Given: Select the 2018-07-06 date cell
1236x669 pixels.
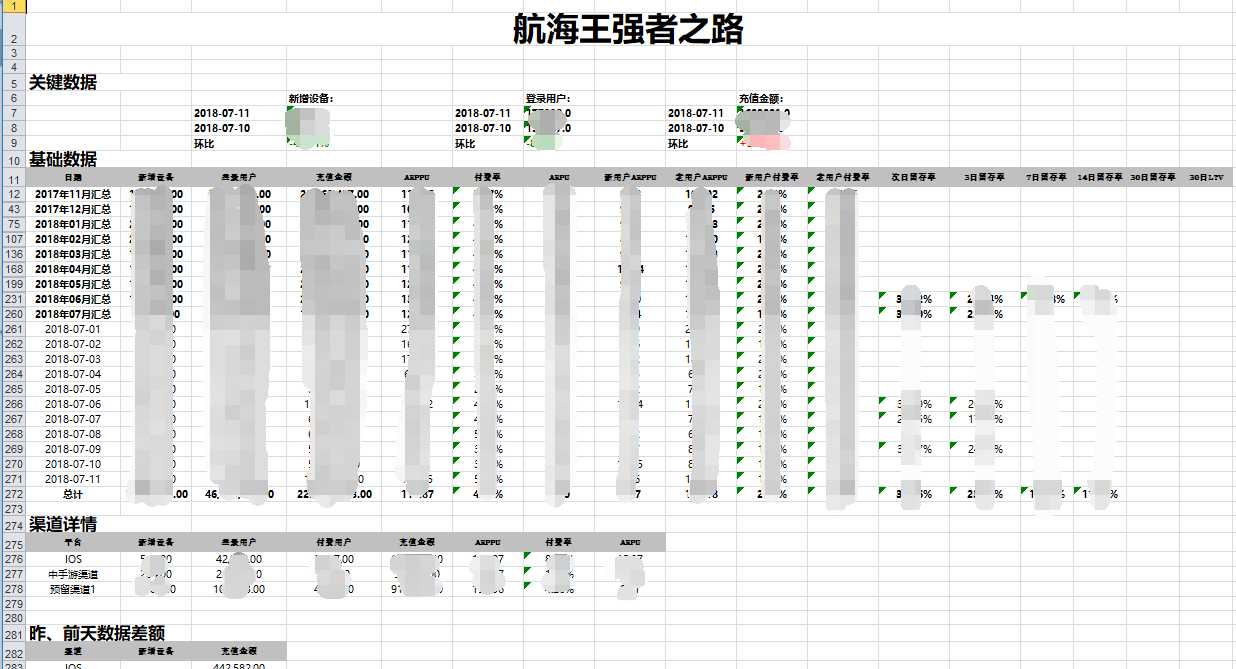Looking at the screenshot, I should (73, 404).
